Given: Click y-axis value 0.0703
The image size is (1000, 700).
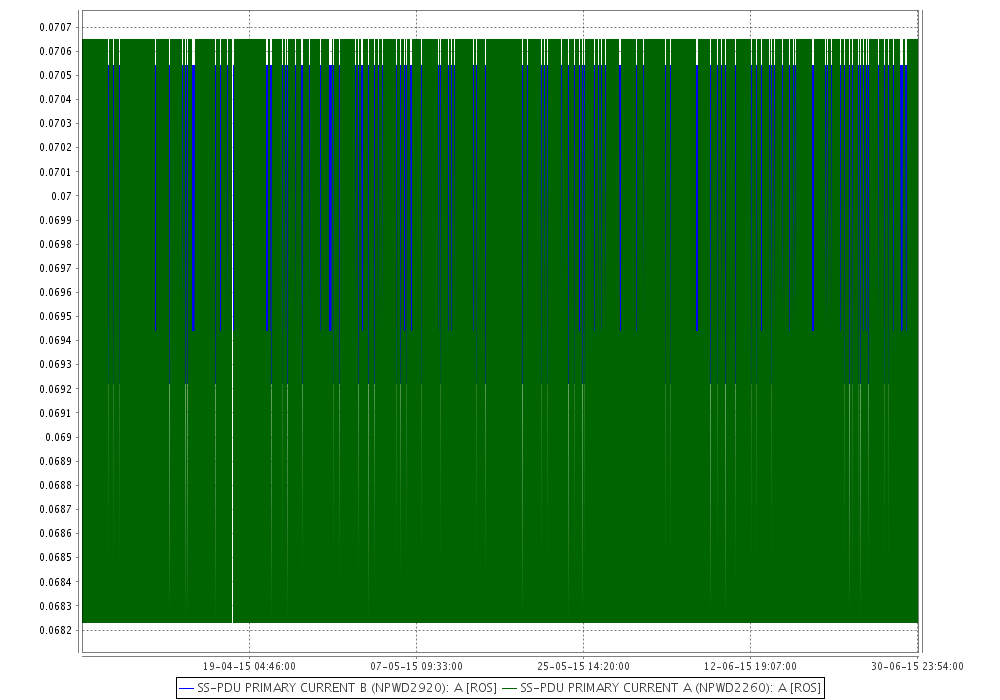Looking at the screenshot, I should coord(55,123).
